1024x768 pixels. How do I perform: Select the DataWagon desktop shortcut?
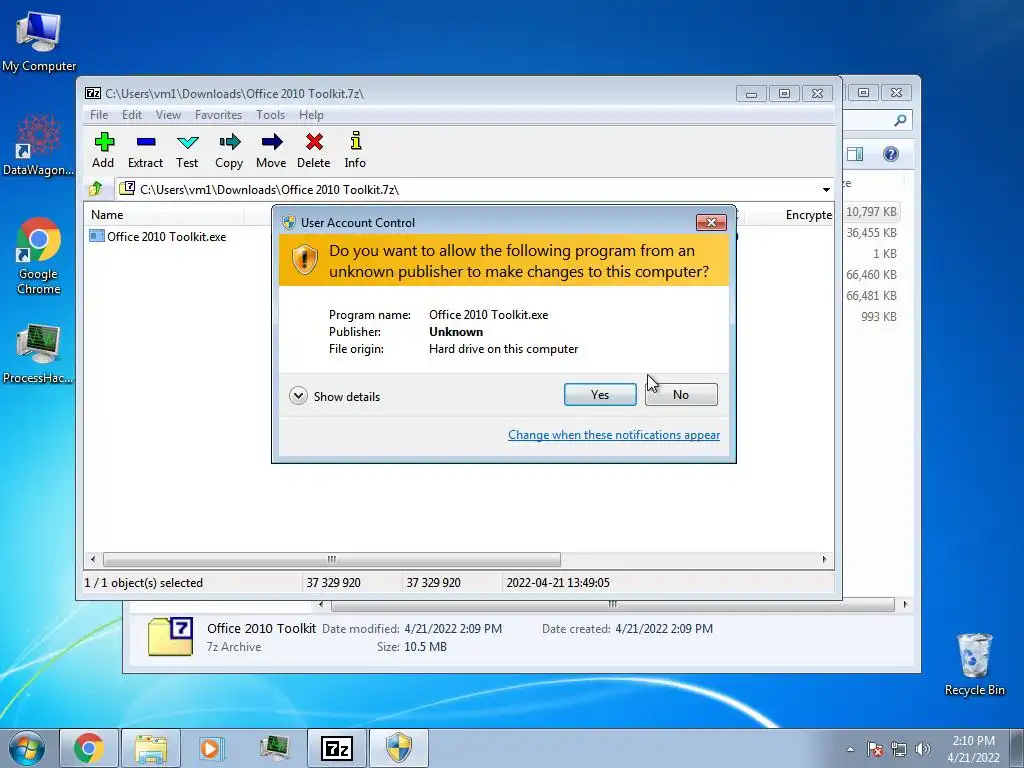(39, 144)
